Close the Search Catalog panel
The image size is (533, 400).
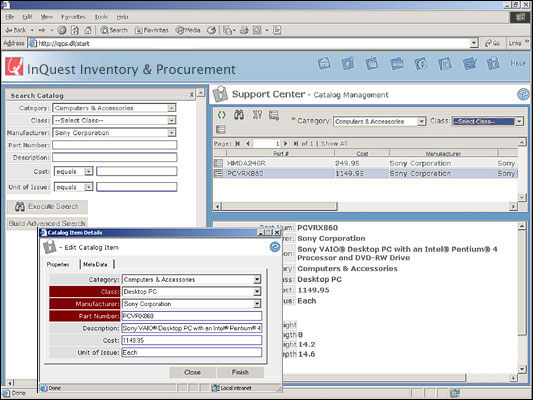pos(191,95)
